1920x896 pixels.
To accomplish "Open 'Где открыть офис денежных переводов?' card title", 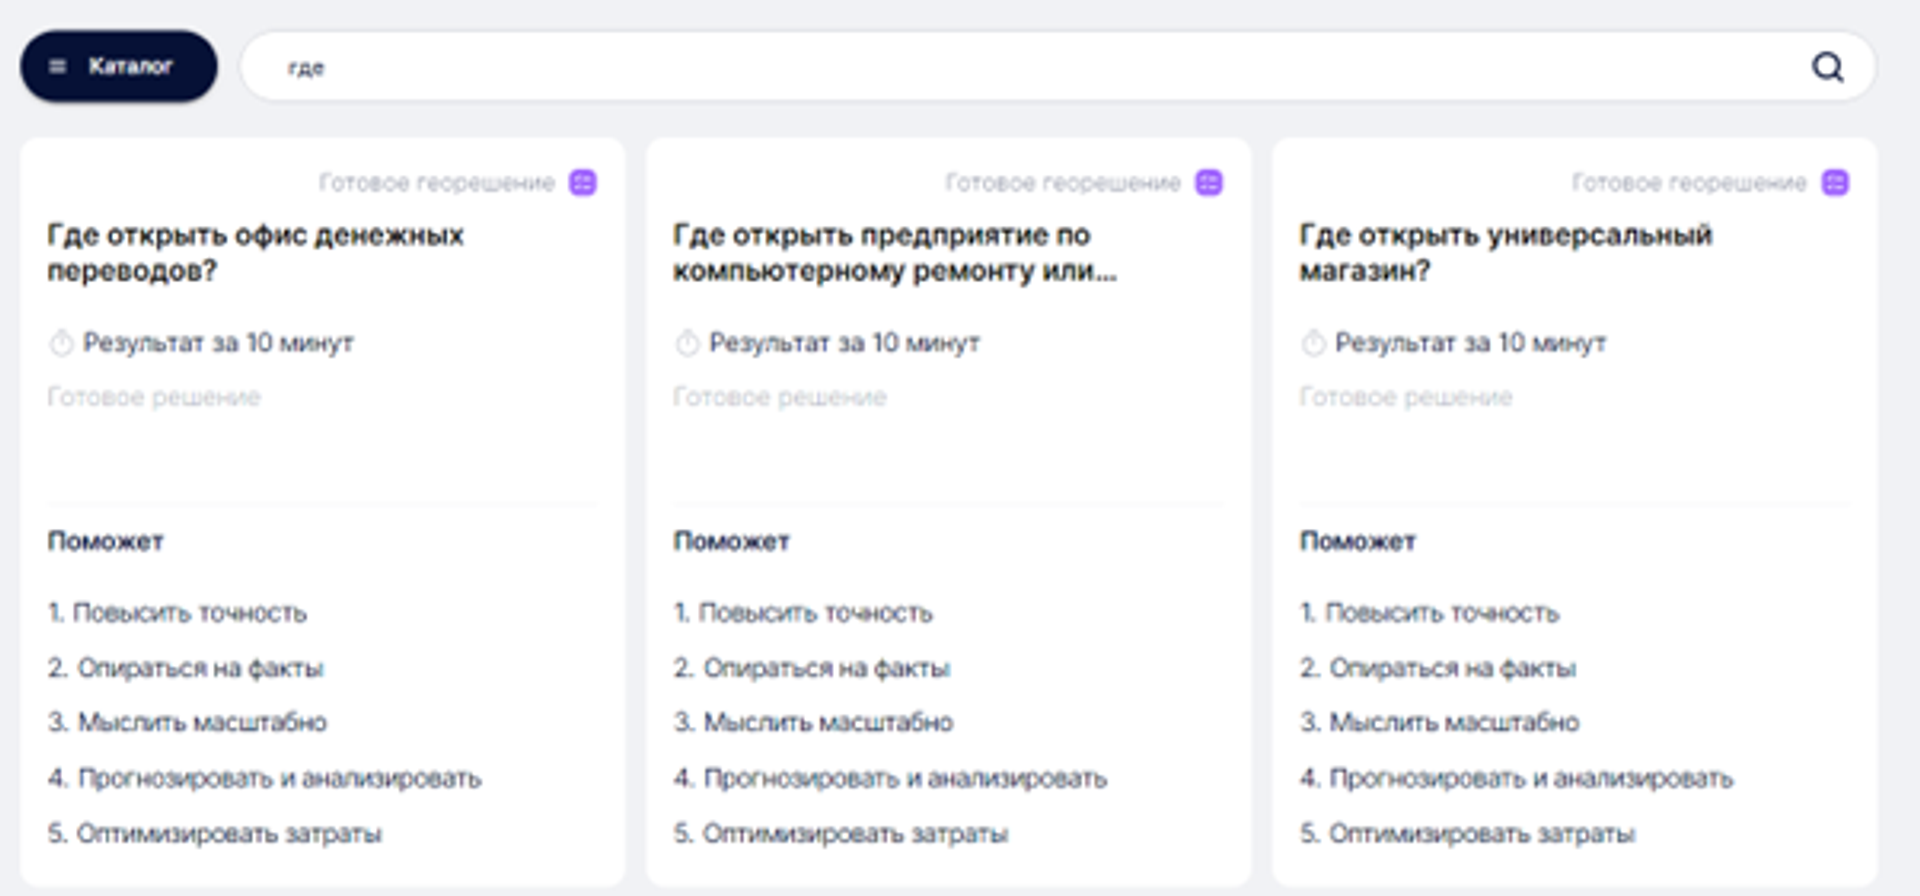I will 255,252.
